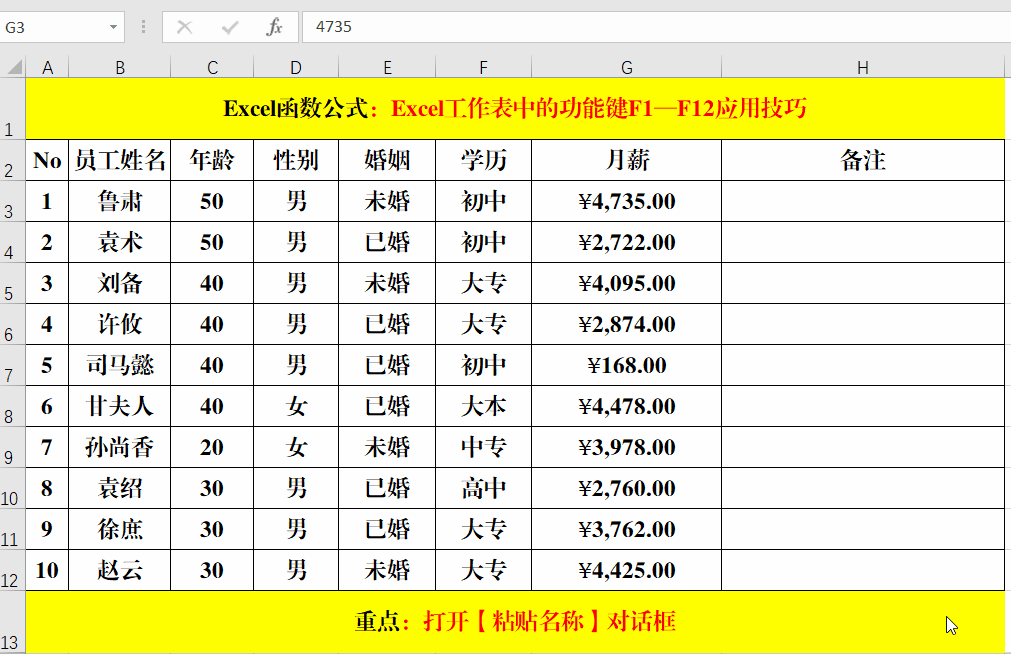Select salary cell ¥2,874.00
Screen dimensions: 1011x654
(627, 324)
